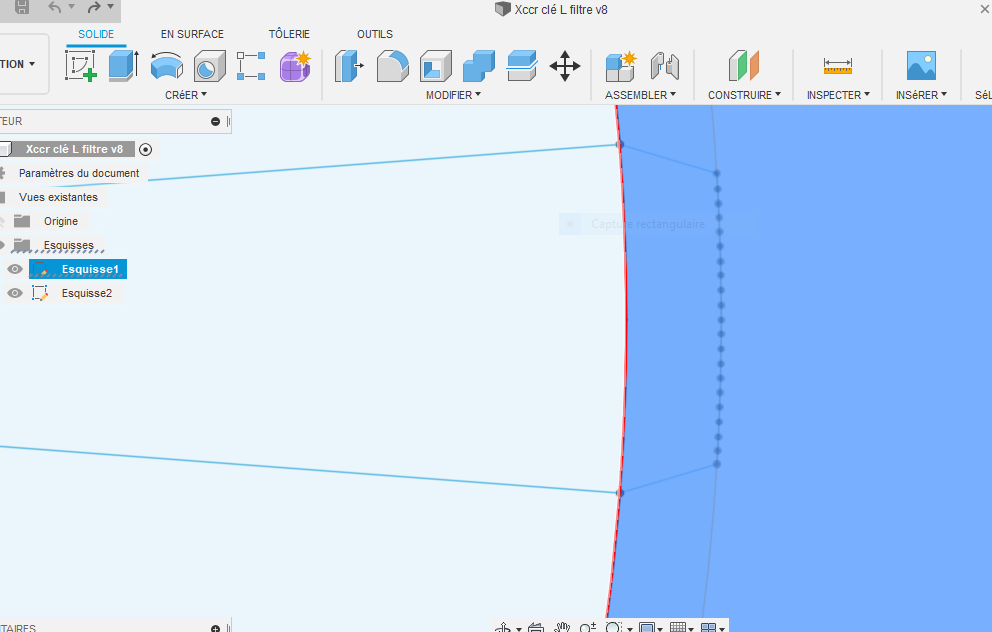Select the New Component tool

(x=620, y=66)
